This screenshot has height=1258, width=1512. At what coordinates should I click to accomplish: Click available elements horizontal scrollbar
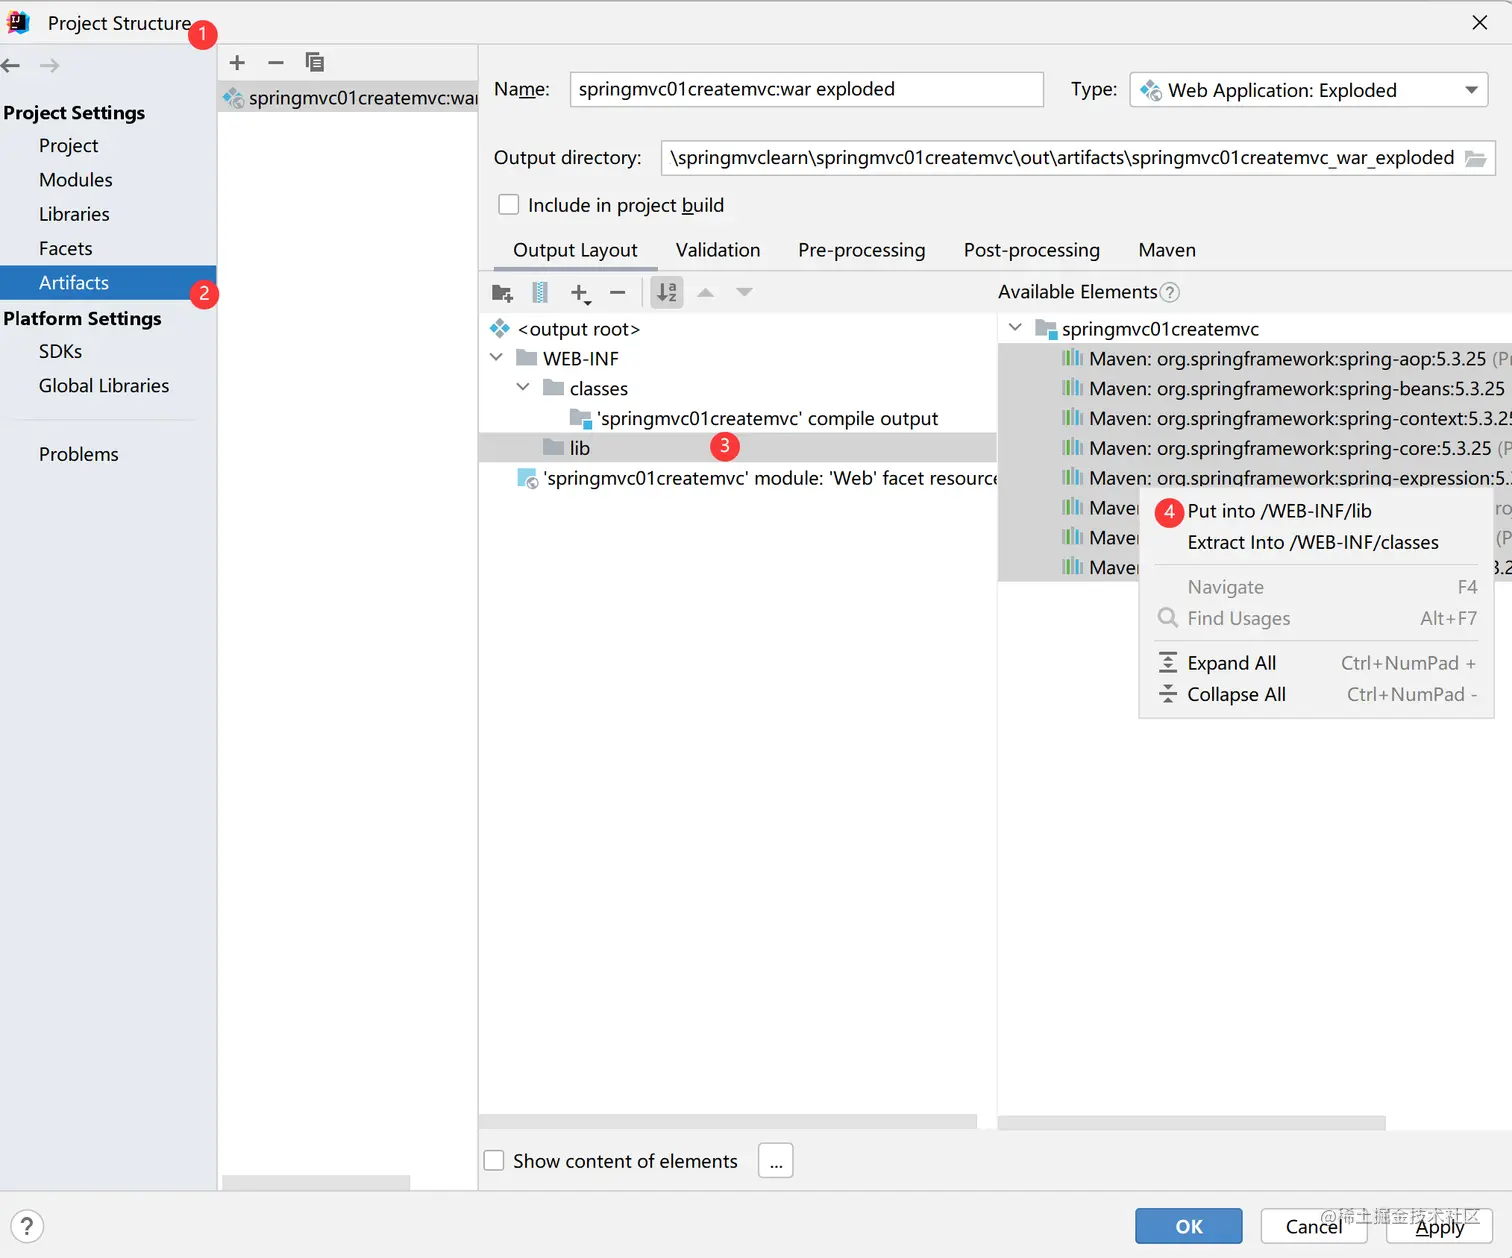pyautogui.click(x=1192, y=1122)
